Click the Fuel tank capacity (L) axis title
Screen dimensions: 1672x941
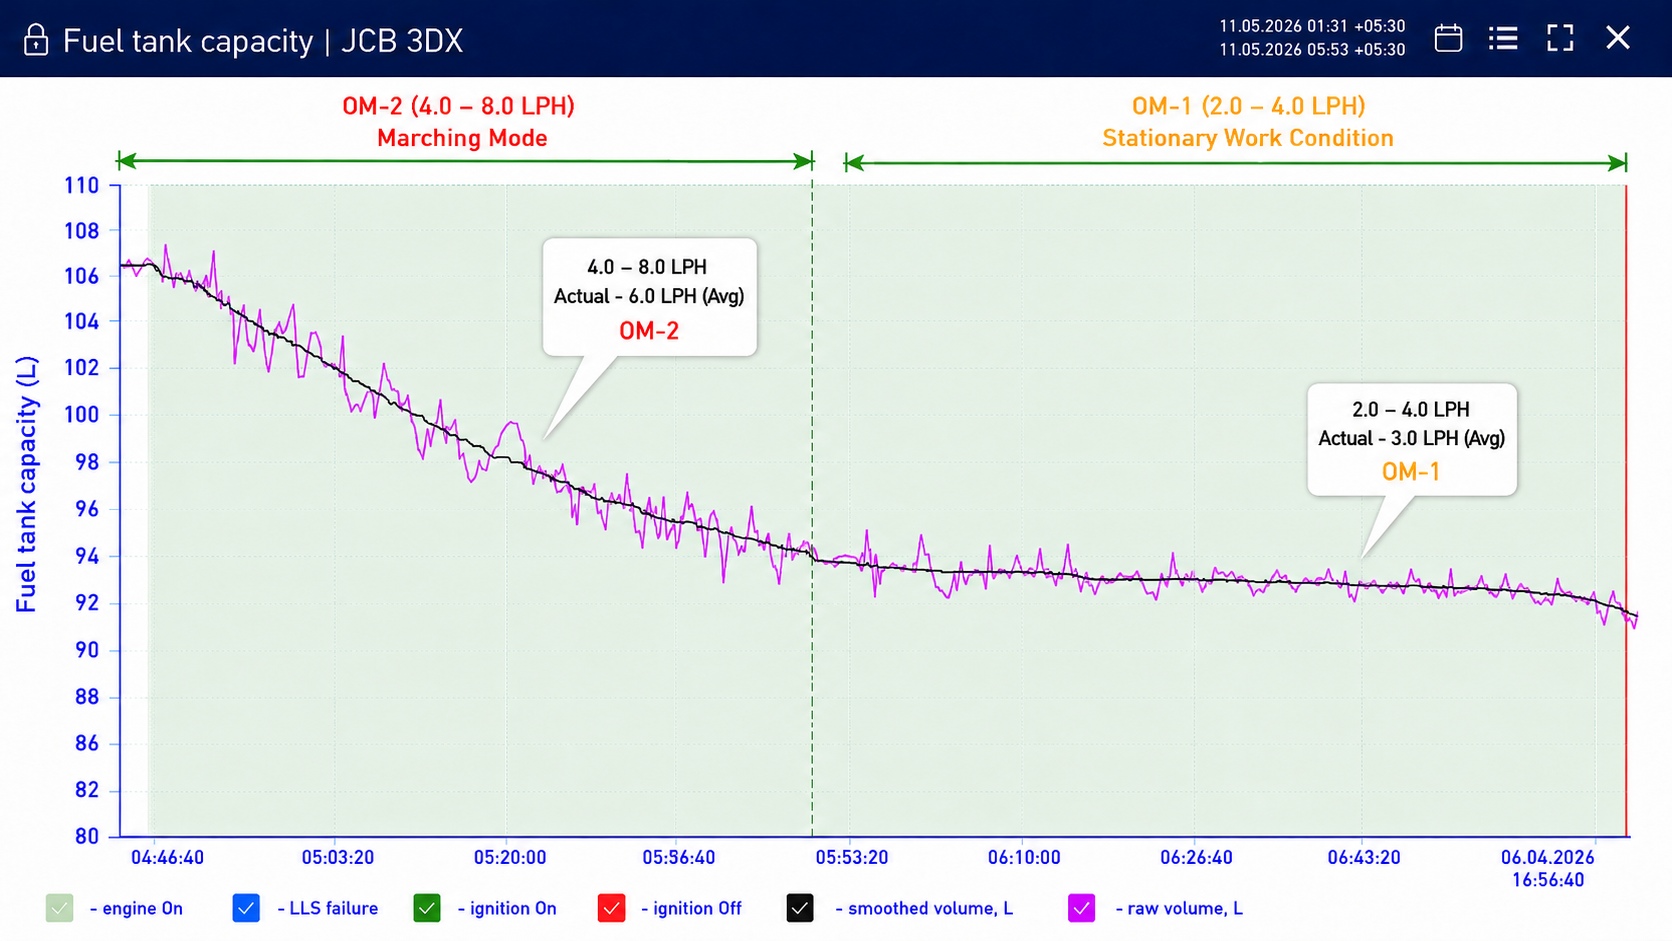(27, 484)
